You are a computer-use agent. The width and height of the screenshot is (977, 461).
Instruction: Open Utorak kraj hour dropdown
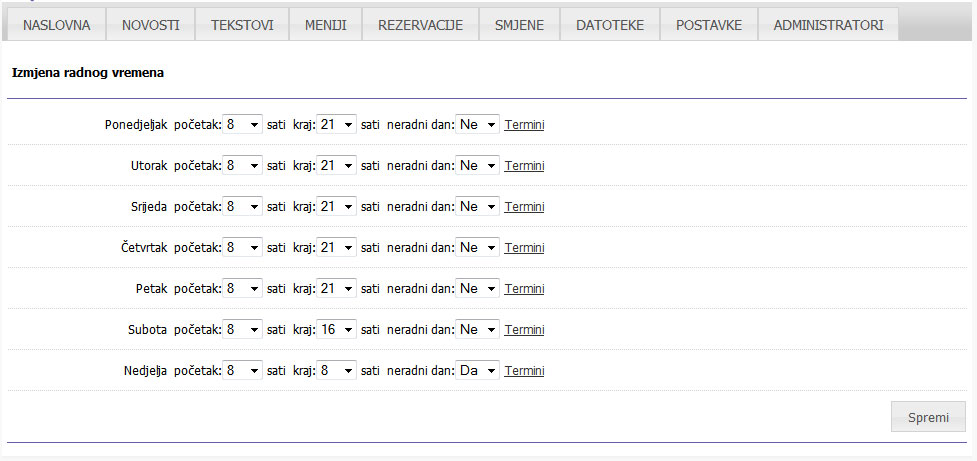[336, 166]
